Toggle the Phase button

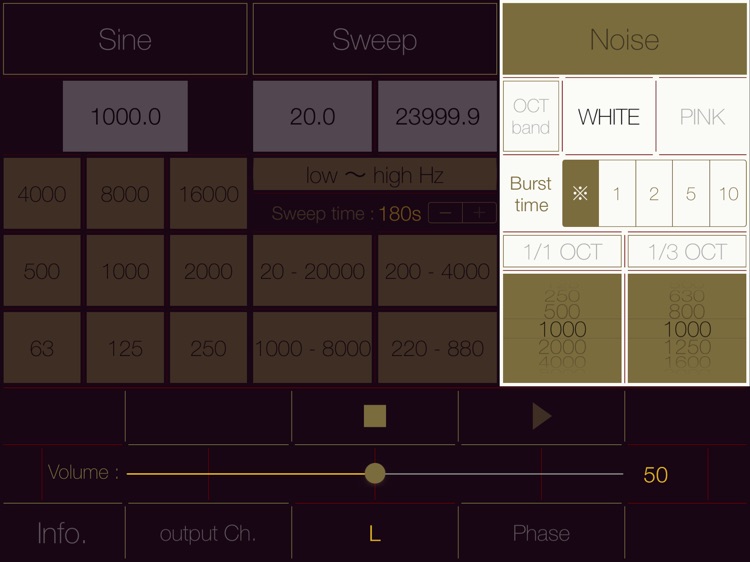click(541, 533)
